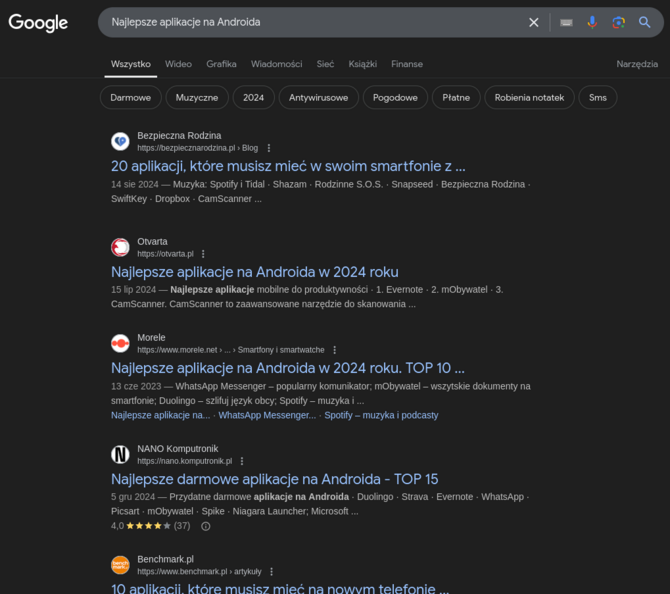Apply the Pogodowe filter chip
This screenshot has height=594, width=670.
[x=395, y=97]
